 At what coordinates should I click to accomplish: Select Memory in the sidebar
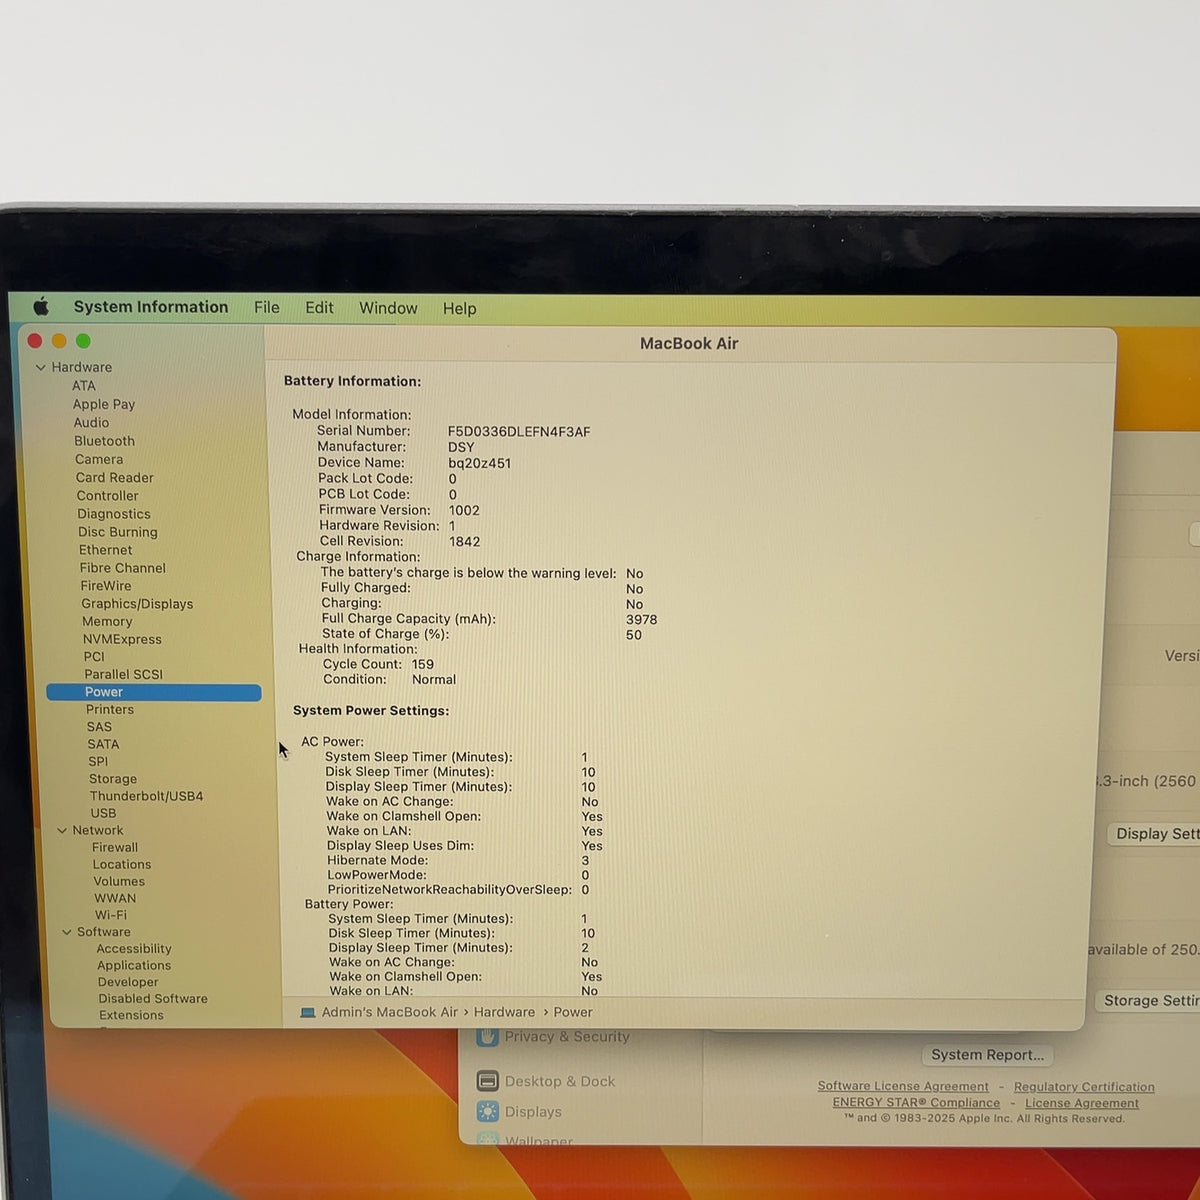point(107,621)
